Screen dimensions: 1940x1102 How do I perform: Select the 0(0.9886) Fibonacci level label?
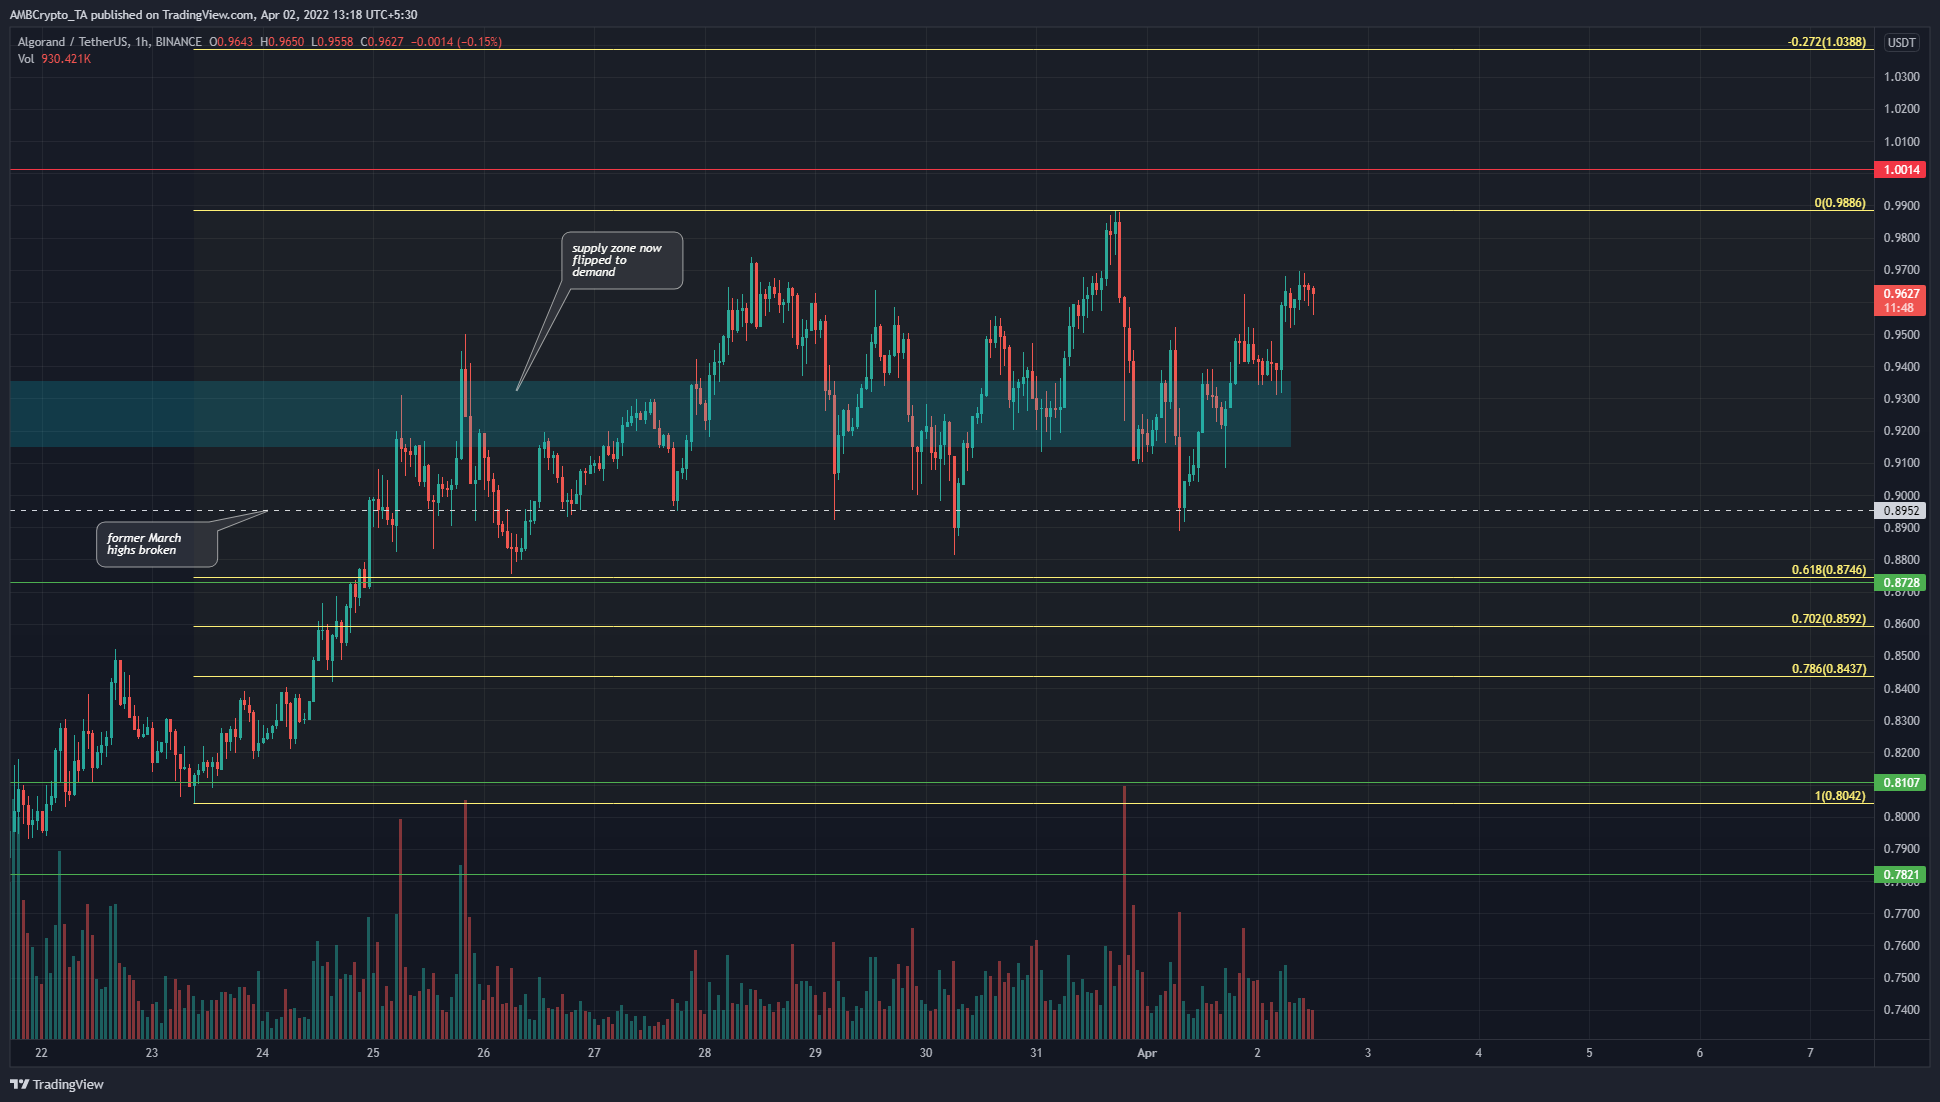coord(1839,203)
